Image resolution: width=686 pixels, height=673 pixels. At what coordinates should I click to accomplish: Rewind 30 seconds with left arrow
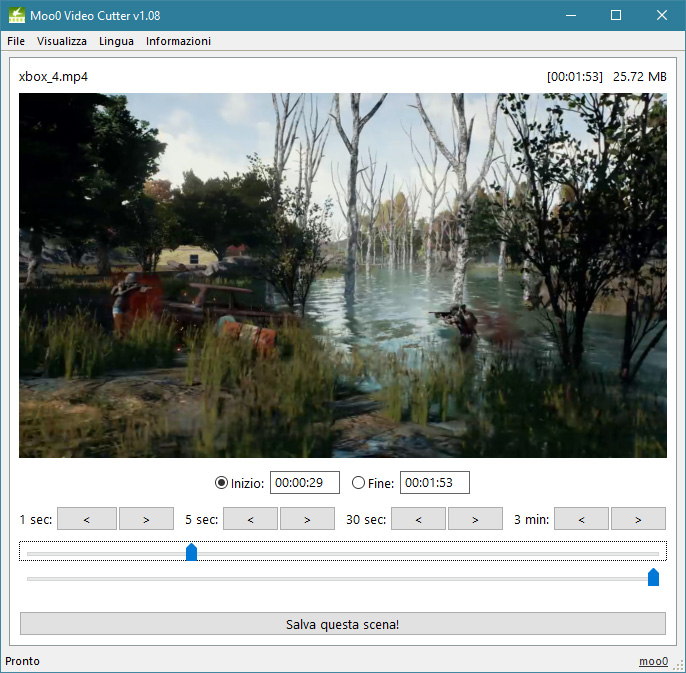point(418,519)
